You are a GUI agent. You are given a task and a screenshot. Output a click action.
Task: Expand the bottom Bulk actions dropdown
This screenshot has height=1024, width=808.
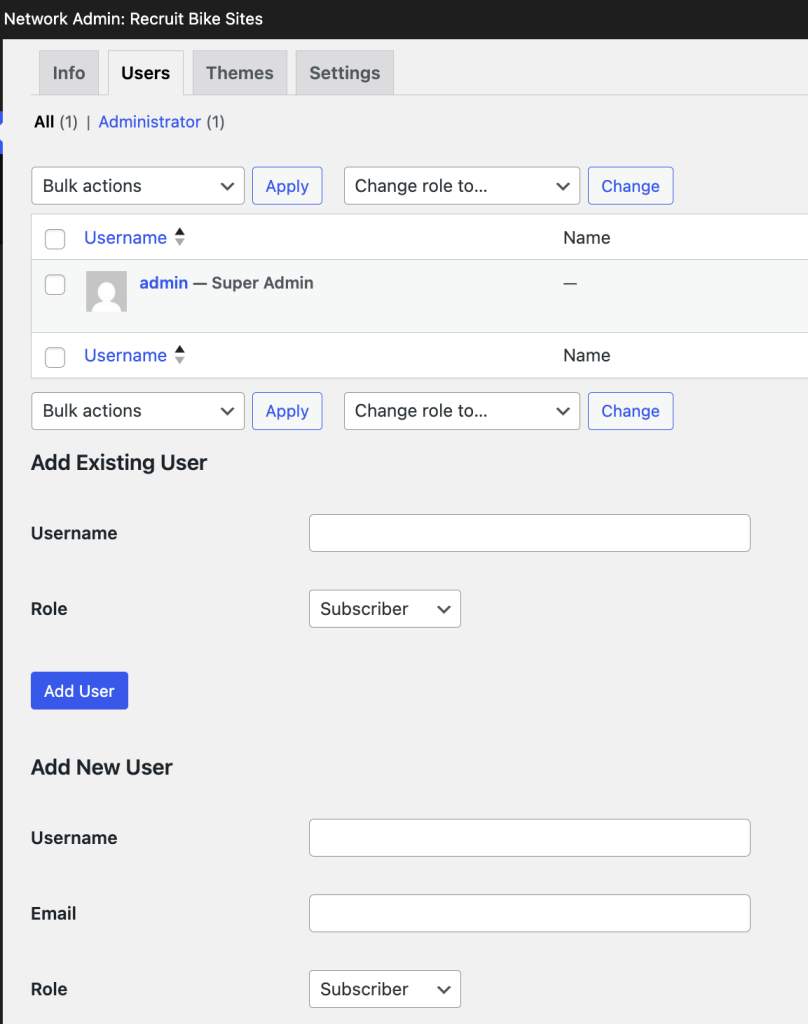138,411
